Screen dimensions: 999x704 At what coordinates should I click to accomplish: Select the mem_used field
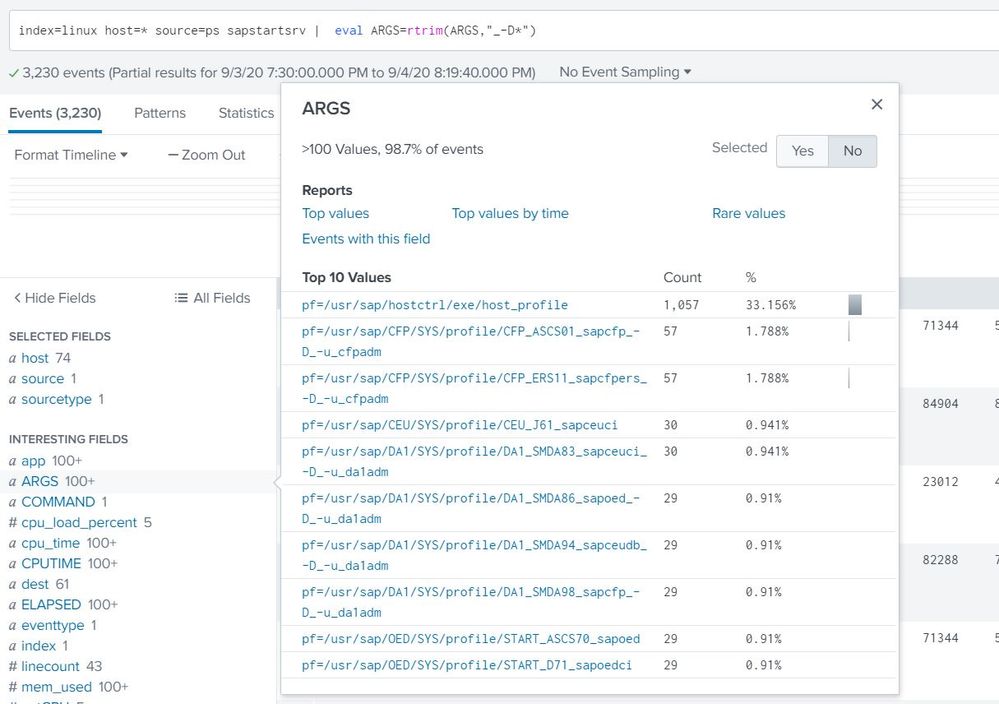tap(56, 687)
